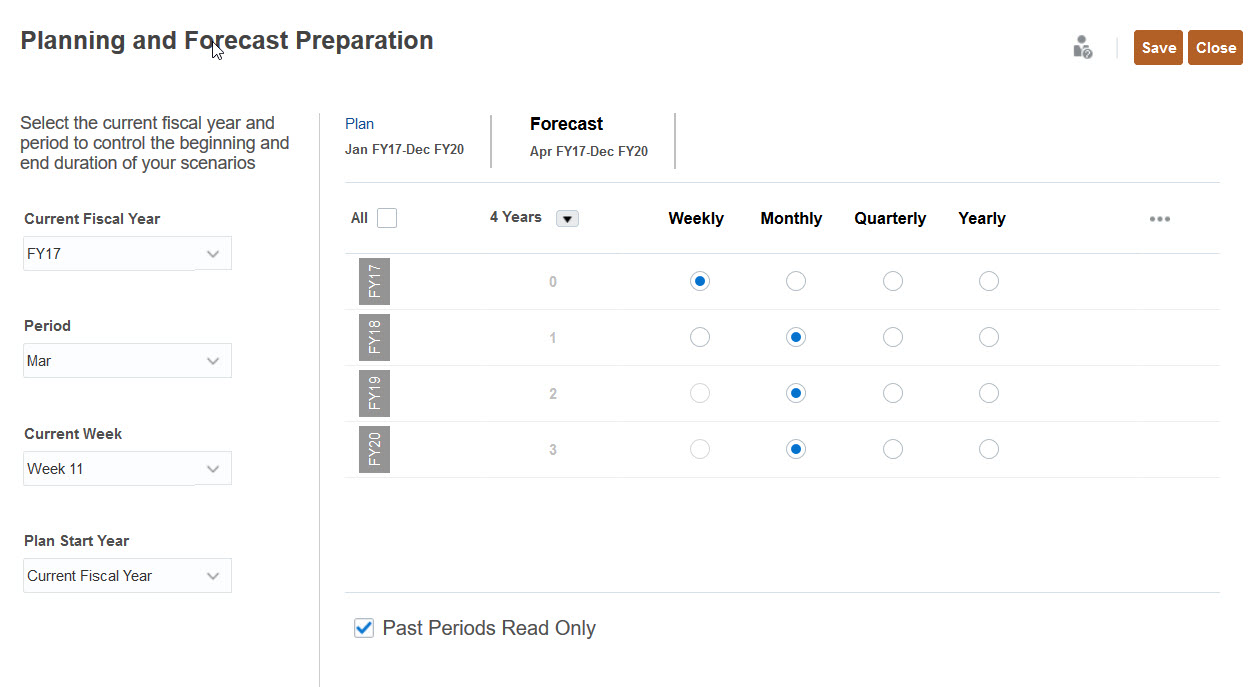Open the Period dropdown showing Mar
This screenshot has width=1257, height=687.
pos(212,361)
